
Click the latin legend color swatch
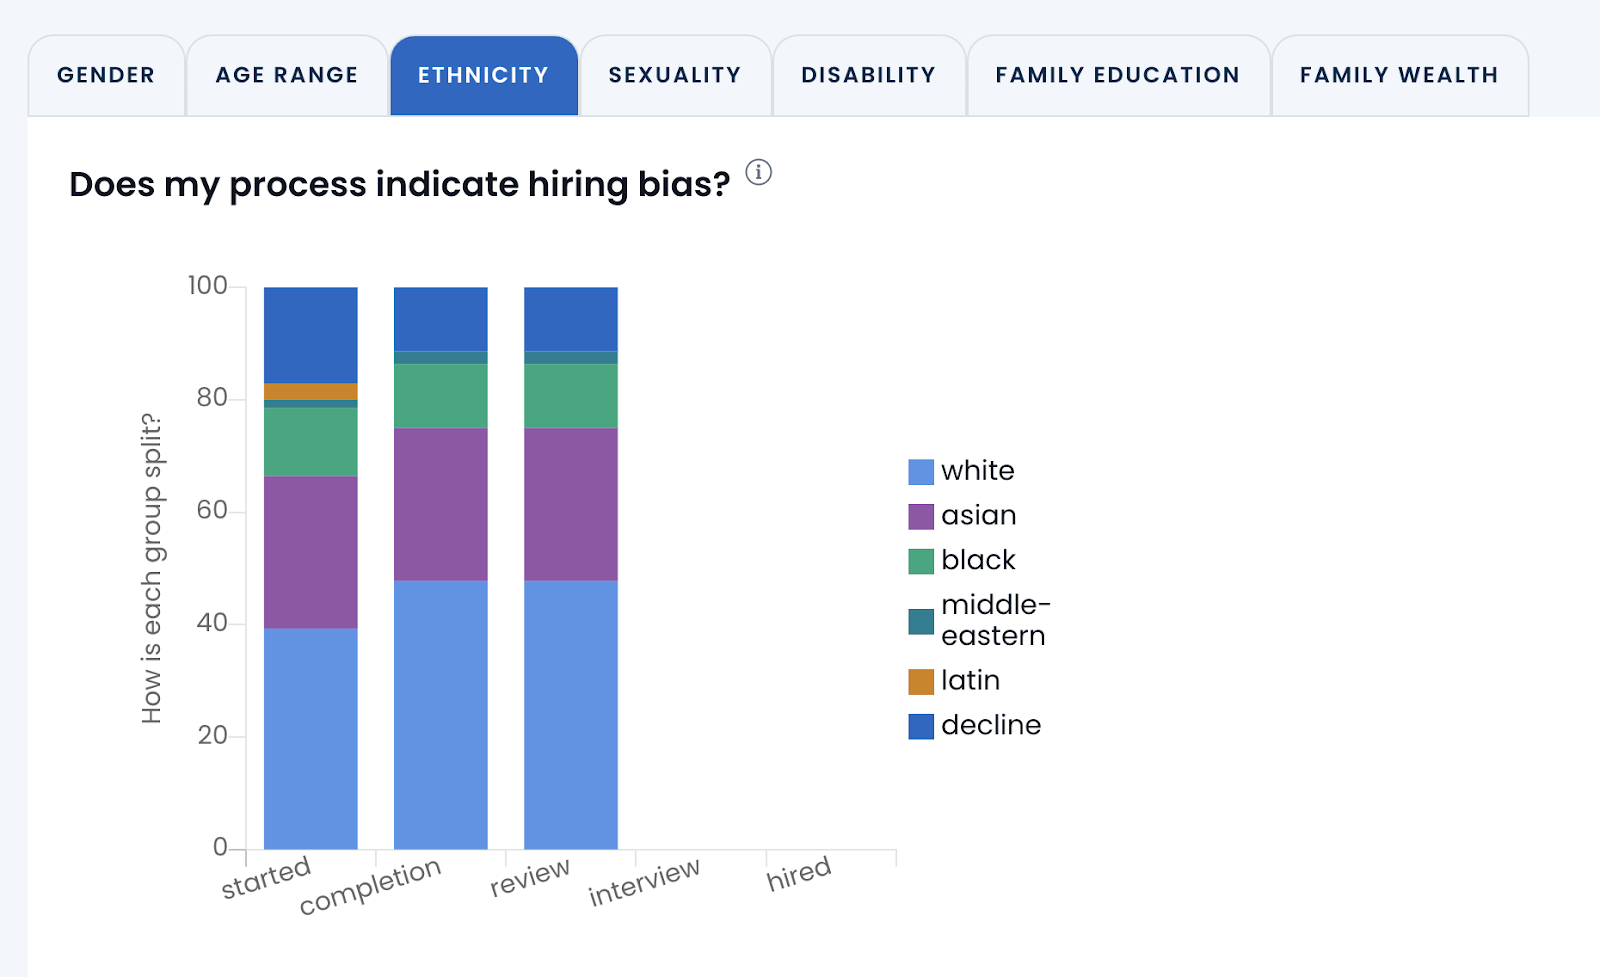pos(921,682)
